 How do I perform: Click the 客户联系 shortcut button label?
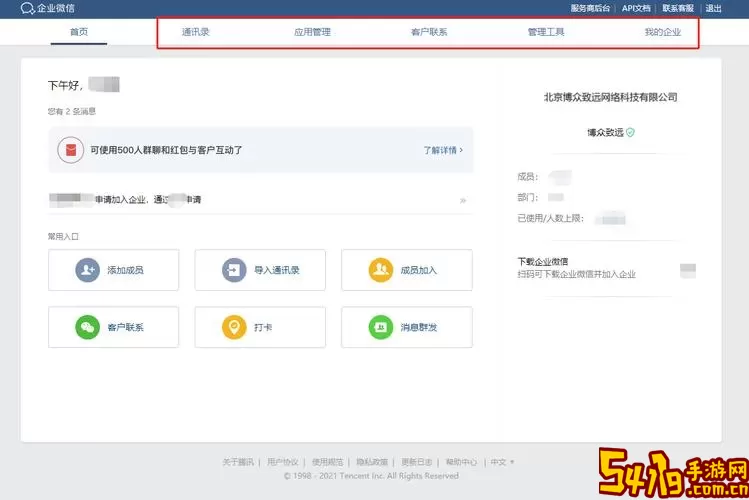(x=125, y=327)
